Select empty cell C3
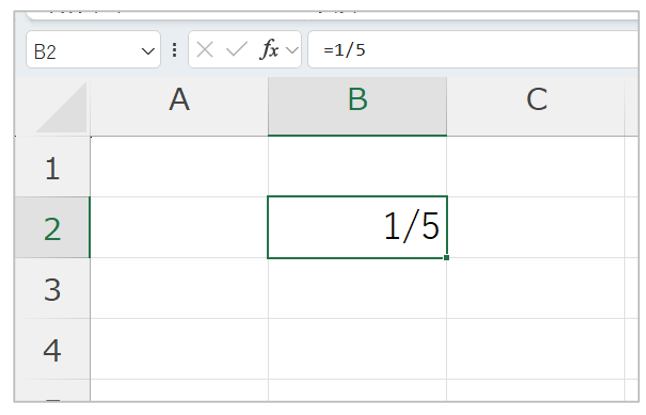This screenshot has height=415, width=646. tap(536, 288)
